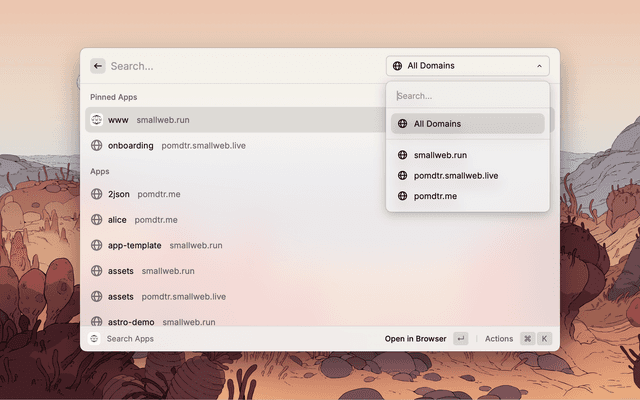
Task: Click the www app icon
Action: tap(97, 120)
